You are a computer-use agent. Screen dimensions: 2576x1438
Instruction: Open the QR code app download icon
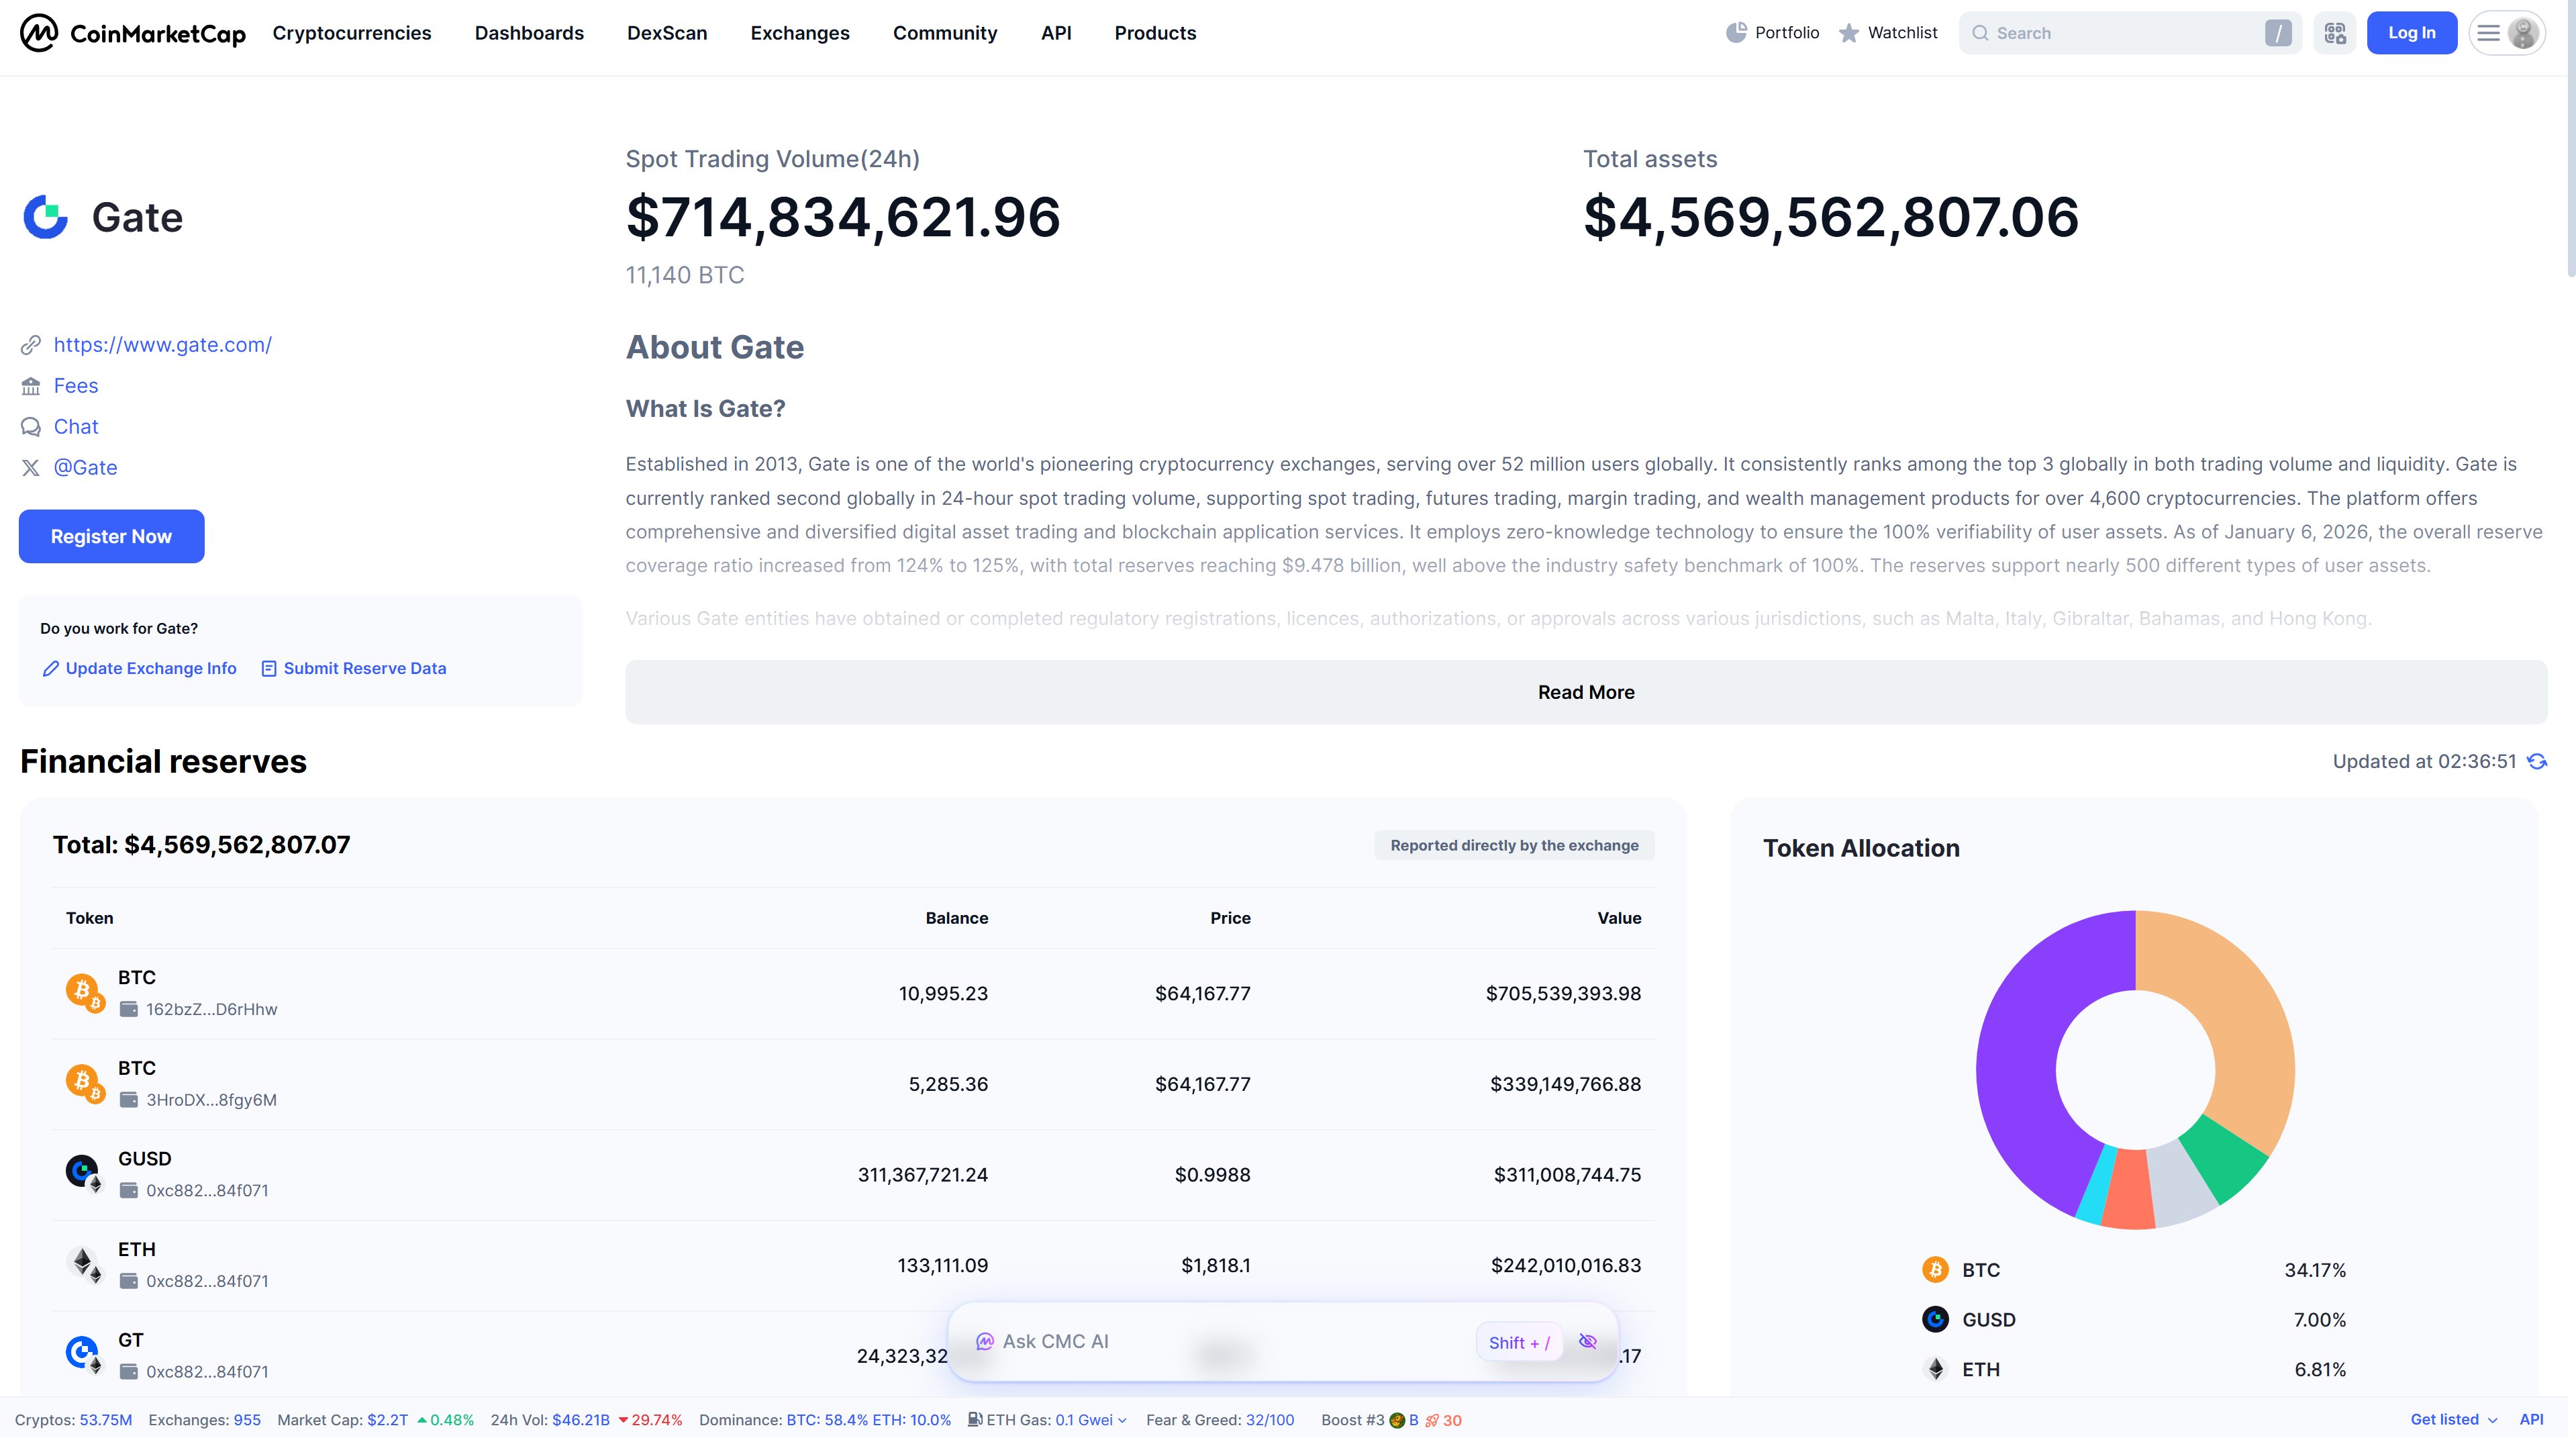(2335, 33)
